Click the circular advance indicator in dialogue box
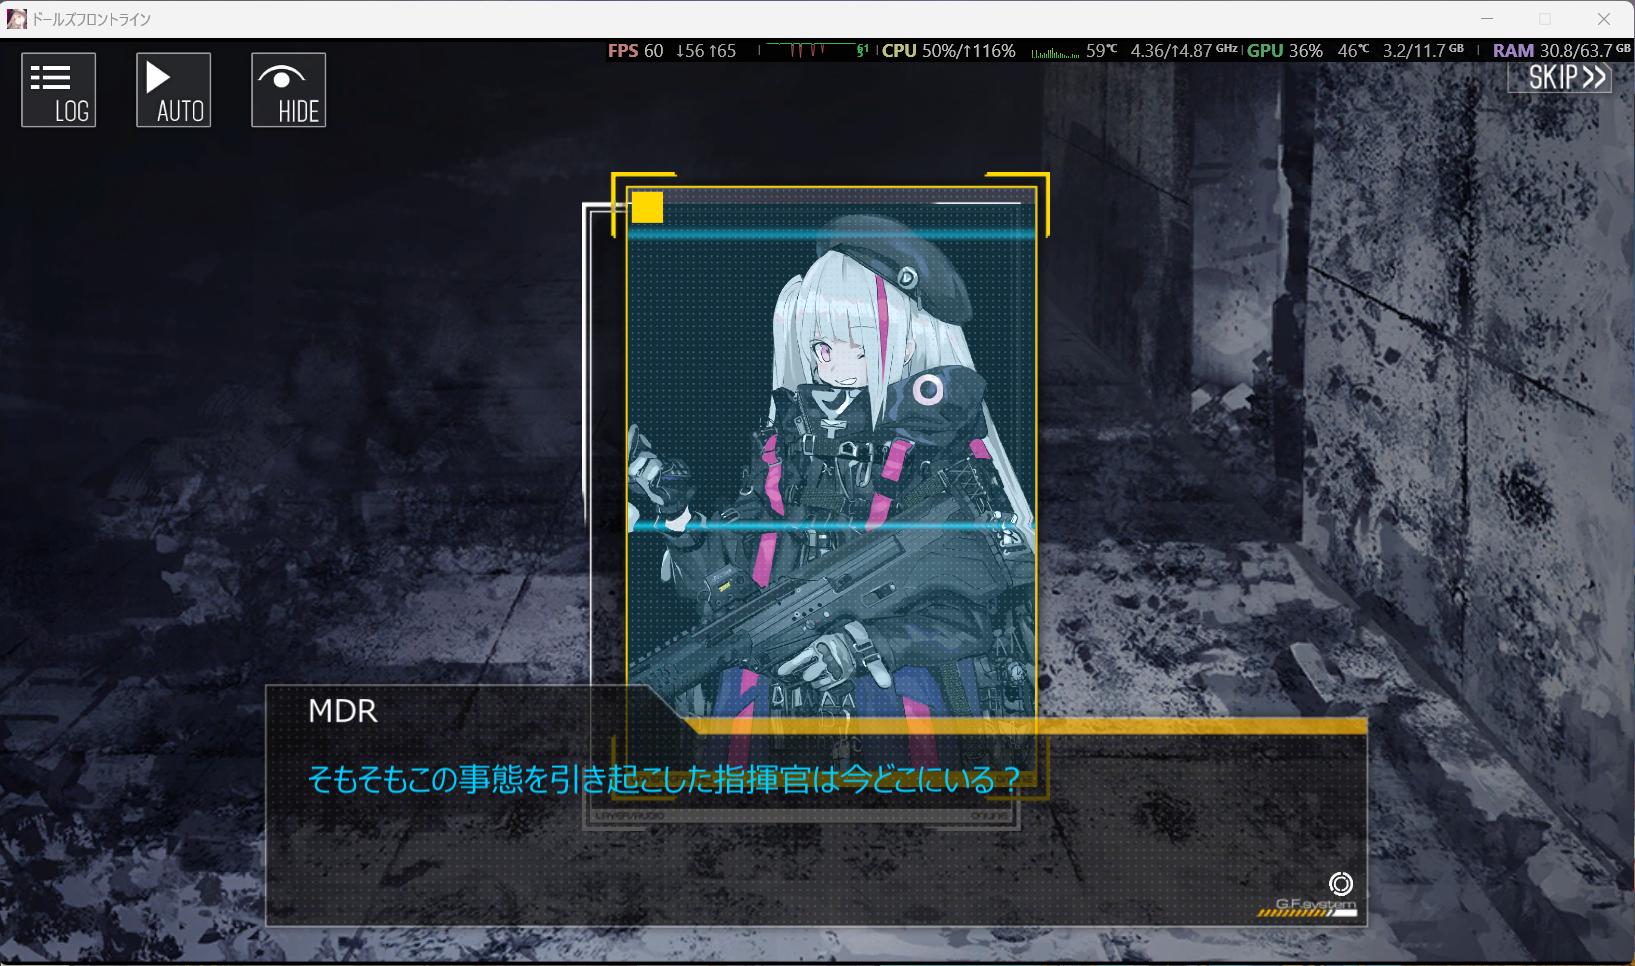 1340,884
